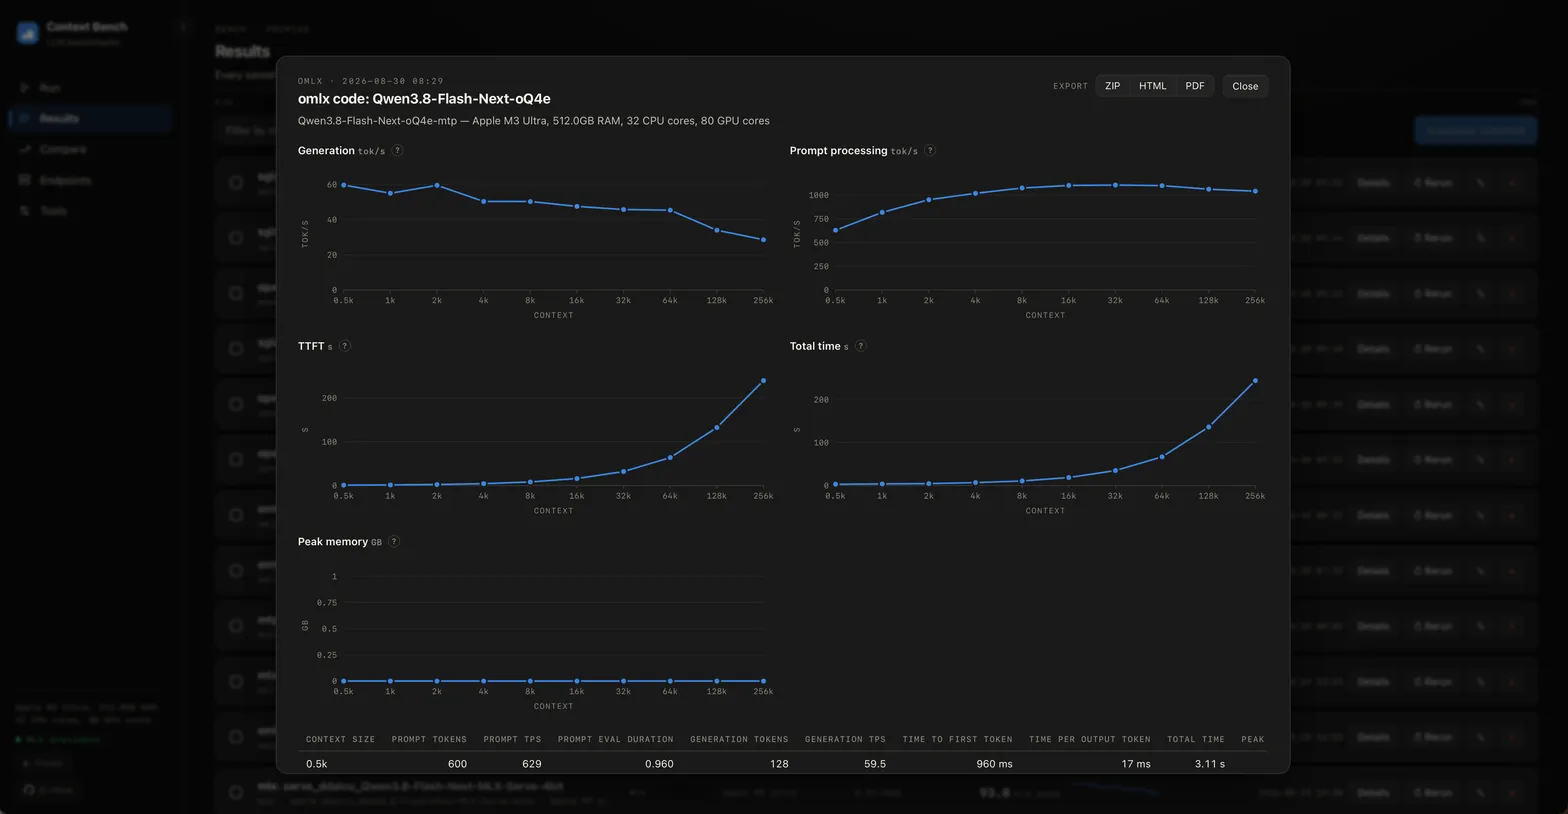Click the 17 ms table cell
Image resolution: width=1568 pixels, height=814 pixels.
(x=1135, y=764)
